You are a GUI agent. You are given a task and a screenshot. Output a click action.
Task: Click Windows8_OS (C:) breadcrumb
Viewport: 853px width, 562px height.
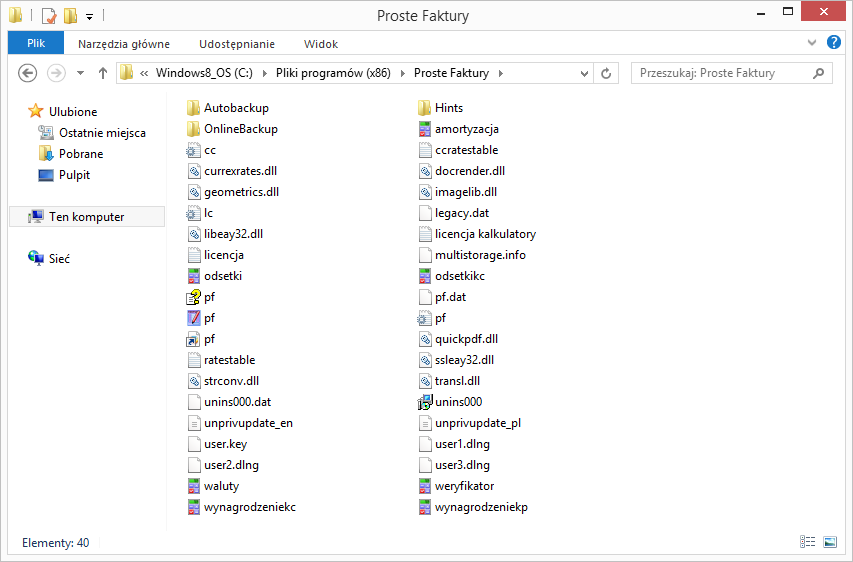[204, 73]
